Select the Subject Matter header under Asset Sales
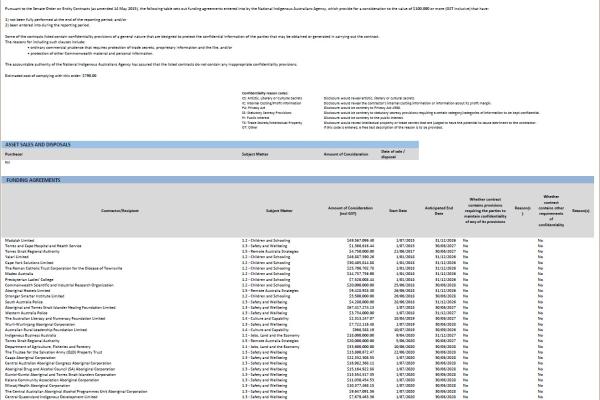Viewport: 600px width, 400px height. click(x=255, y=154)
